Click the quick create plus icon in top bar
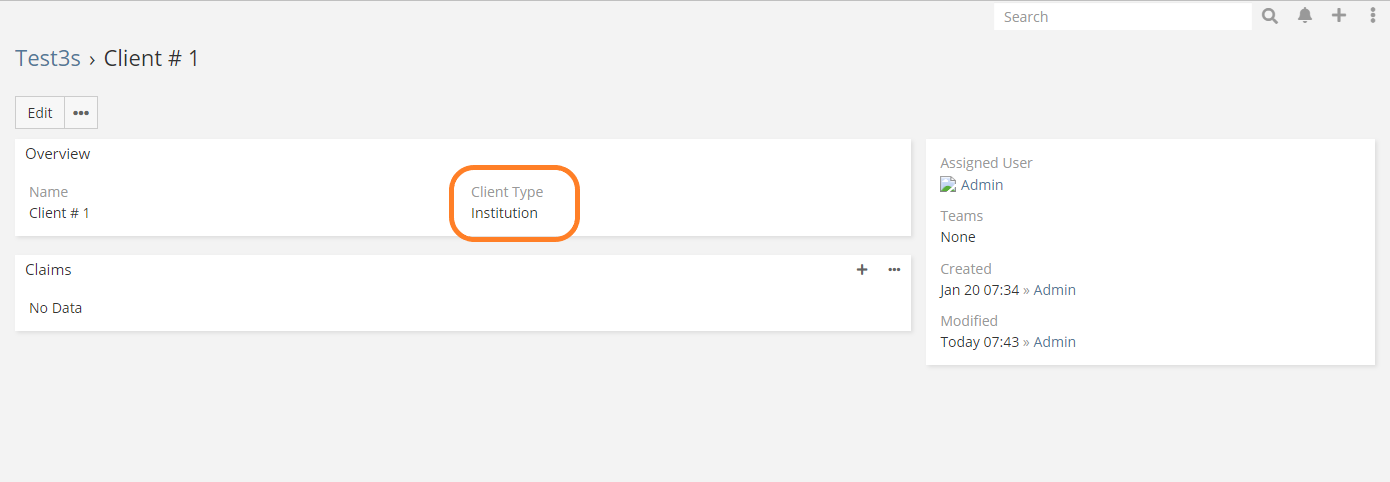This screenshot has width=1390, height=482. (x=1339, y=16)
